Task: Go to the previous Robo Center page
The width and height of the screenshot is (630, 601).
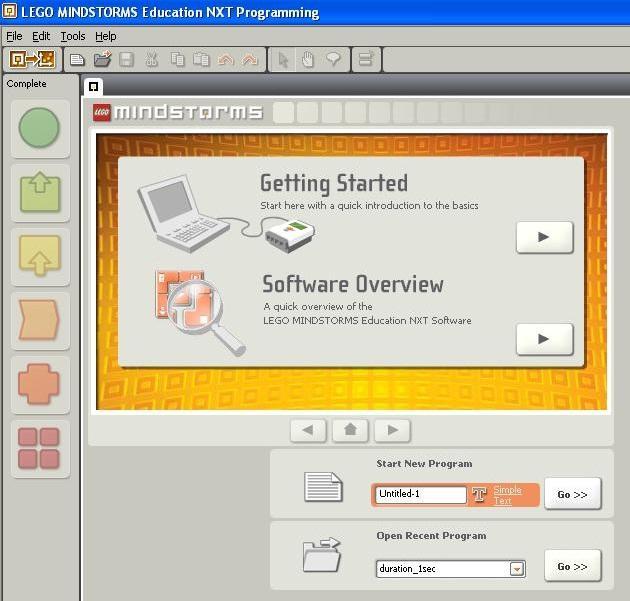Action: [308, 431]
